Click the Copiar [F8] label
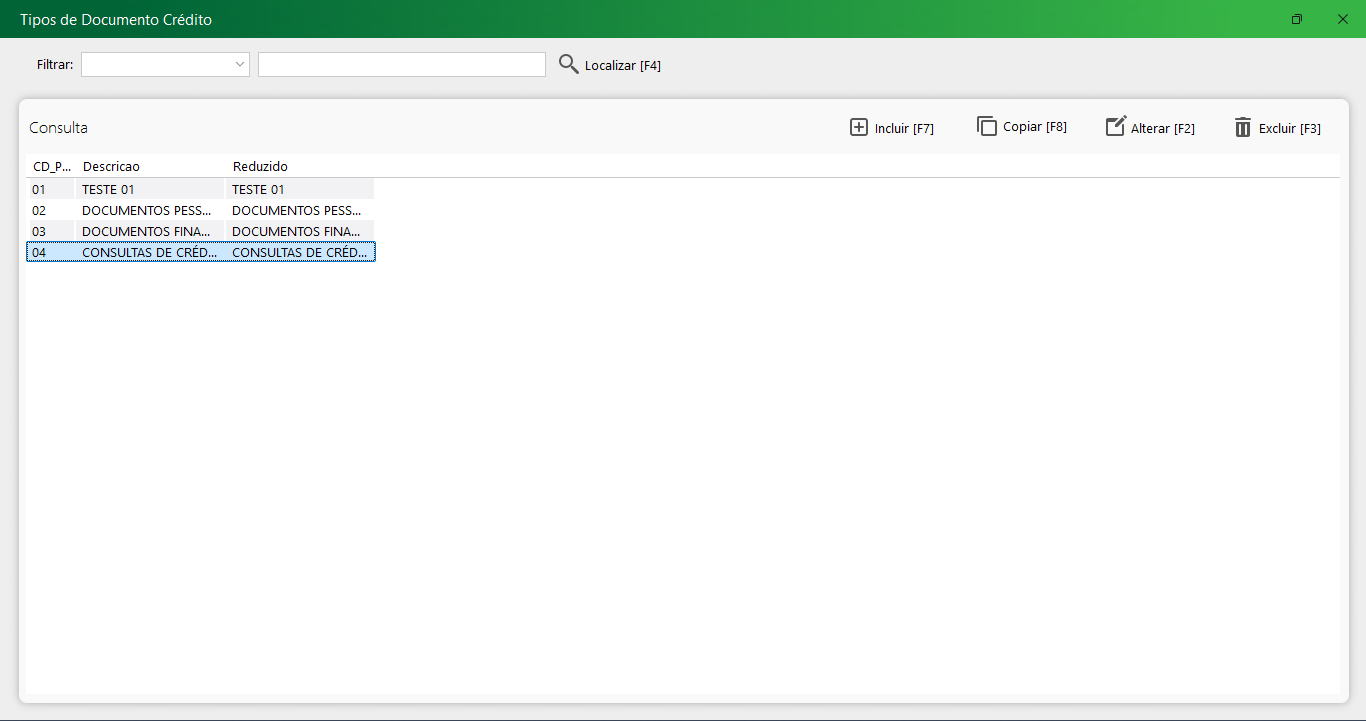1366x721 pixels. coord(1035,127)
